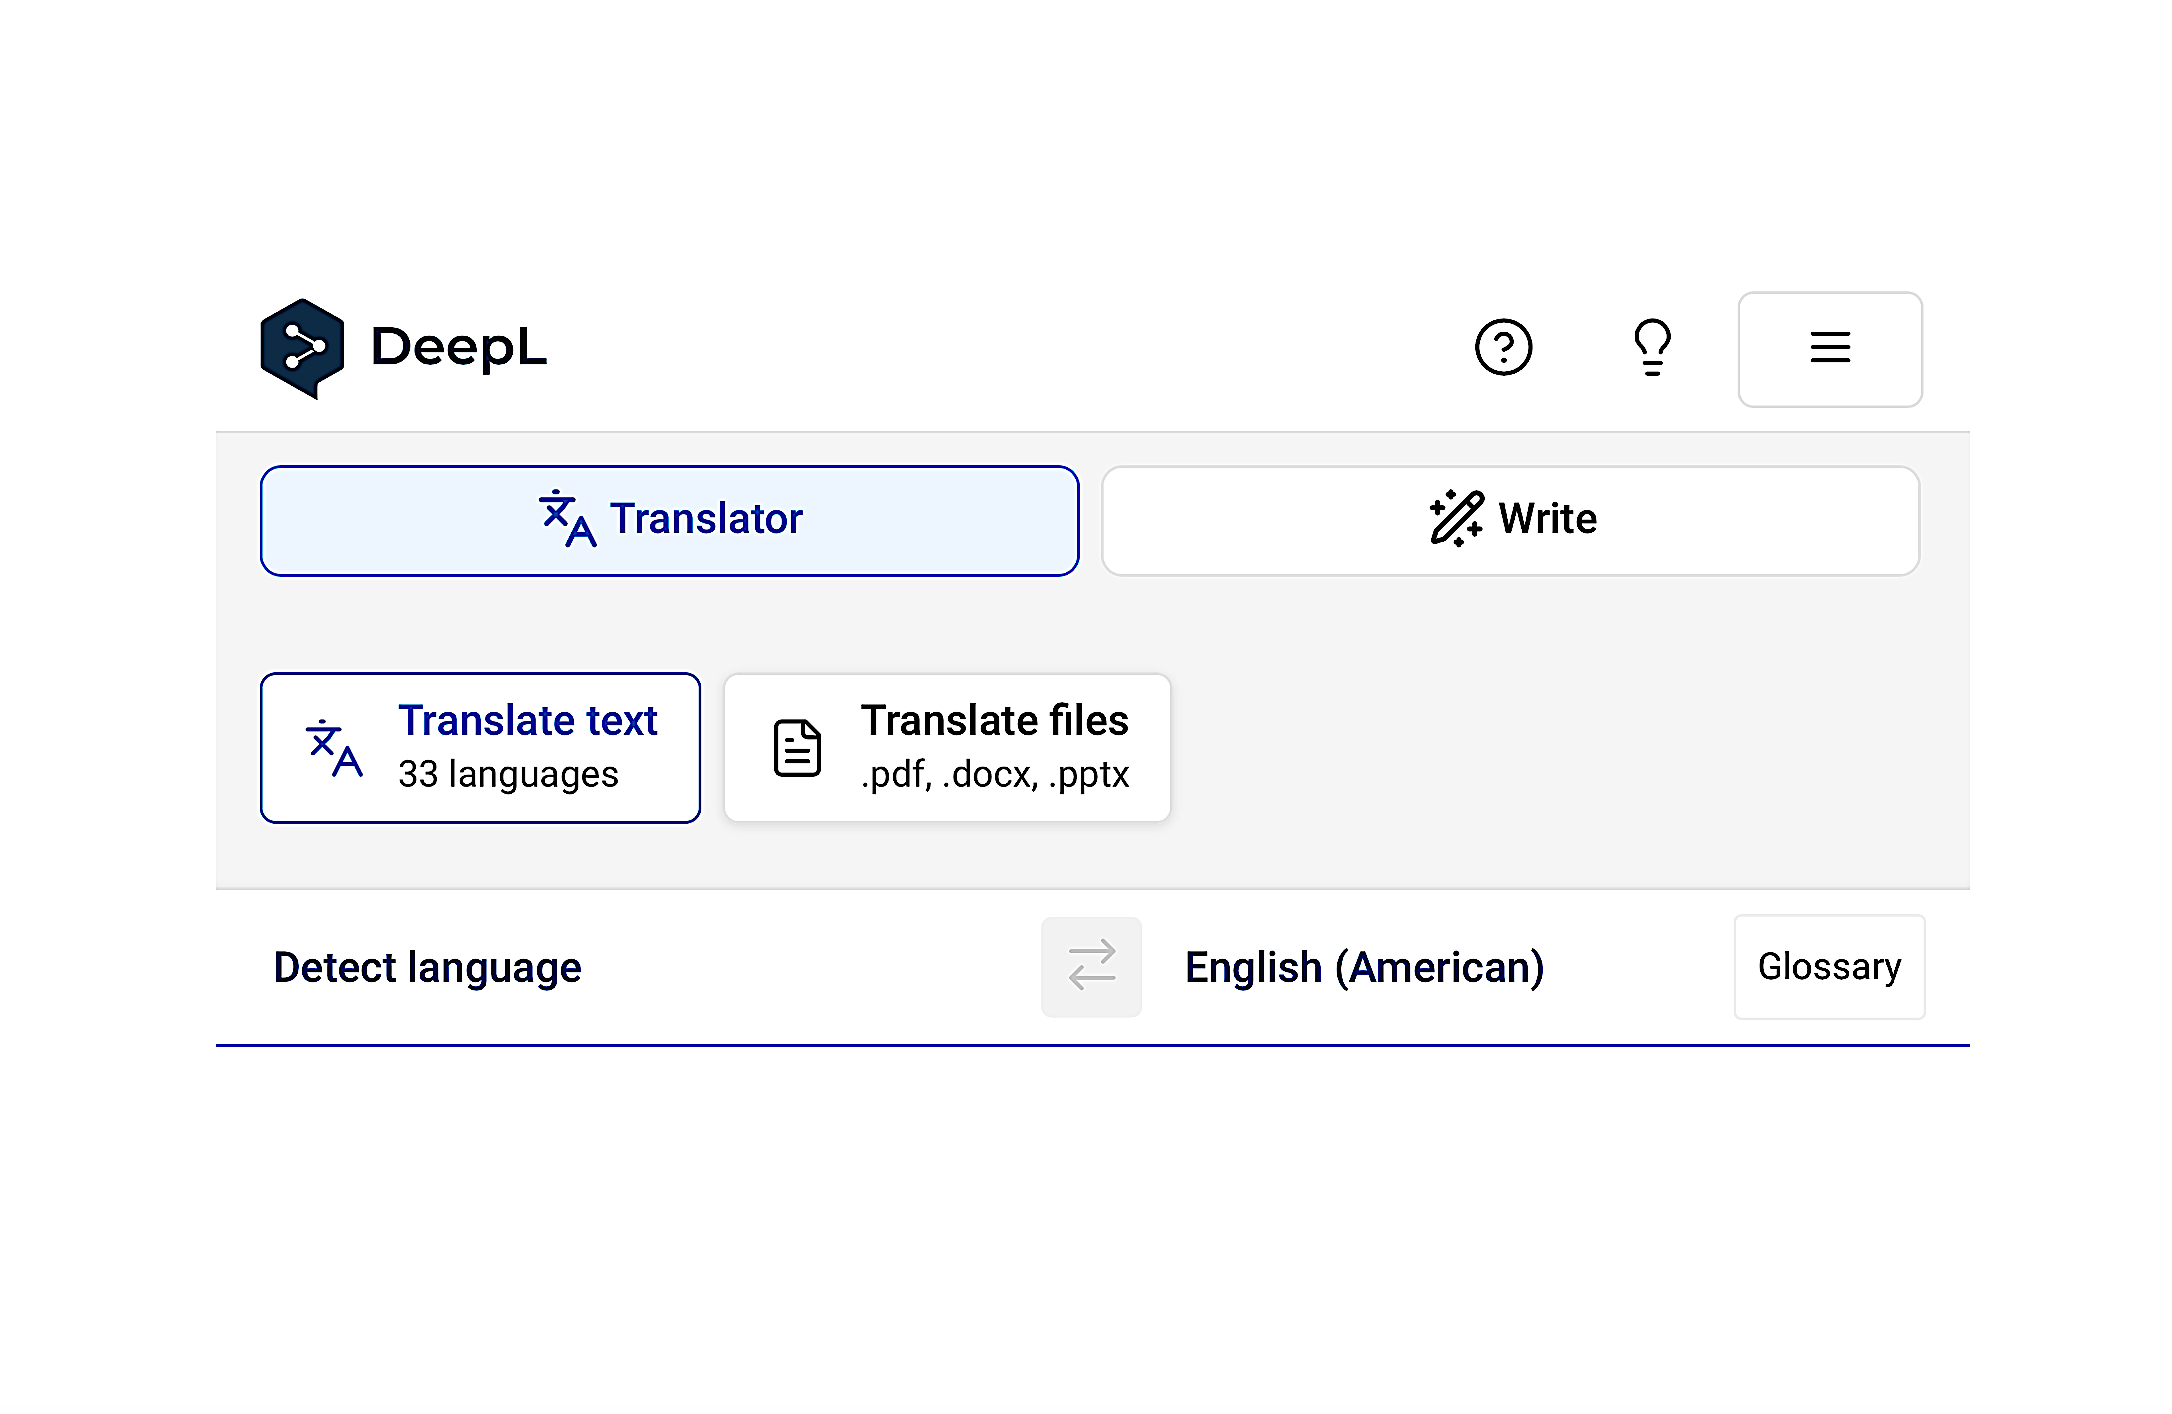
Task: Open the hamburger menu
Action: coord(1829,349)
